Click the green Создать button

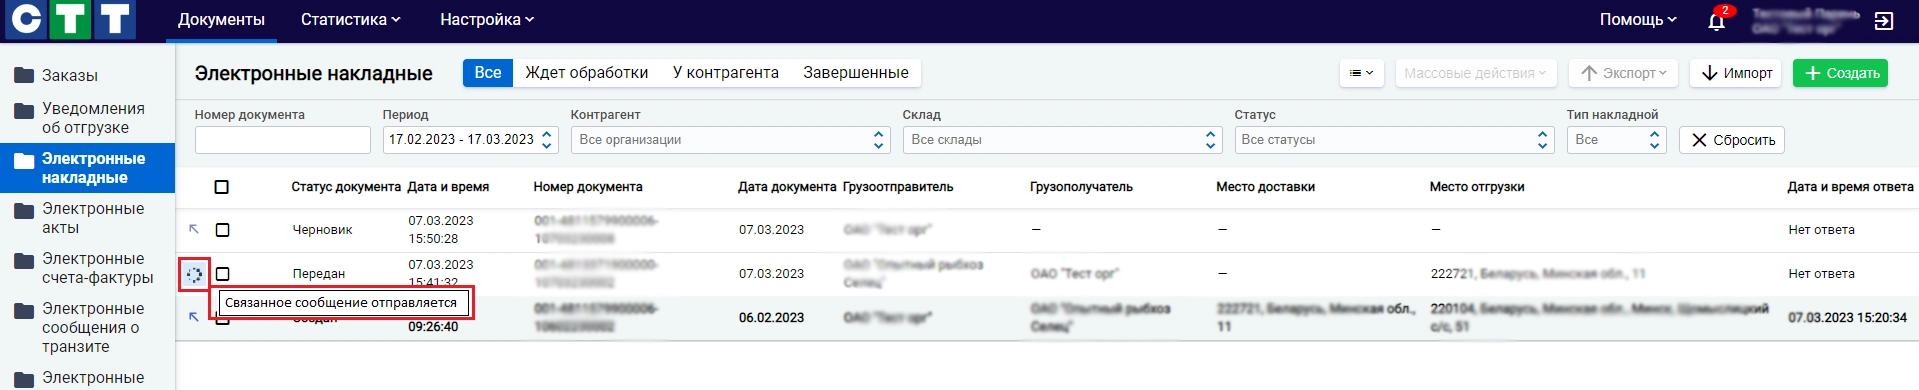1840,73
